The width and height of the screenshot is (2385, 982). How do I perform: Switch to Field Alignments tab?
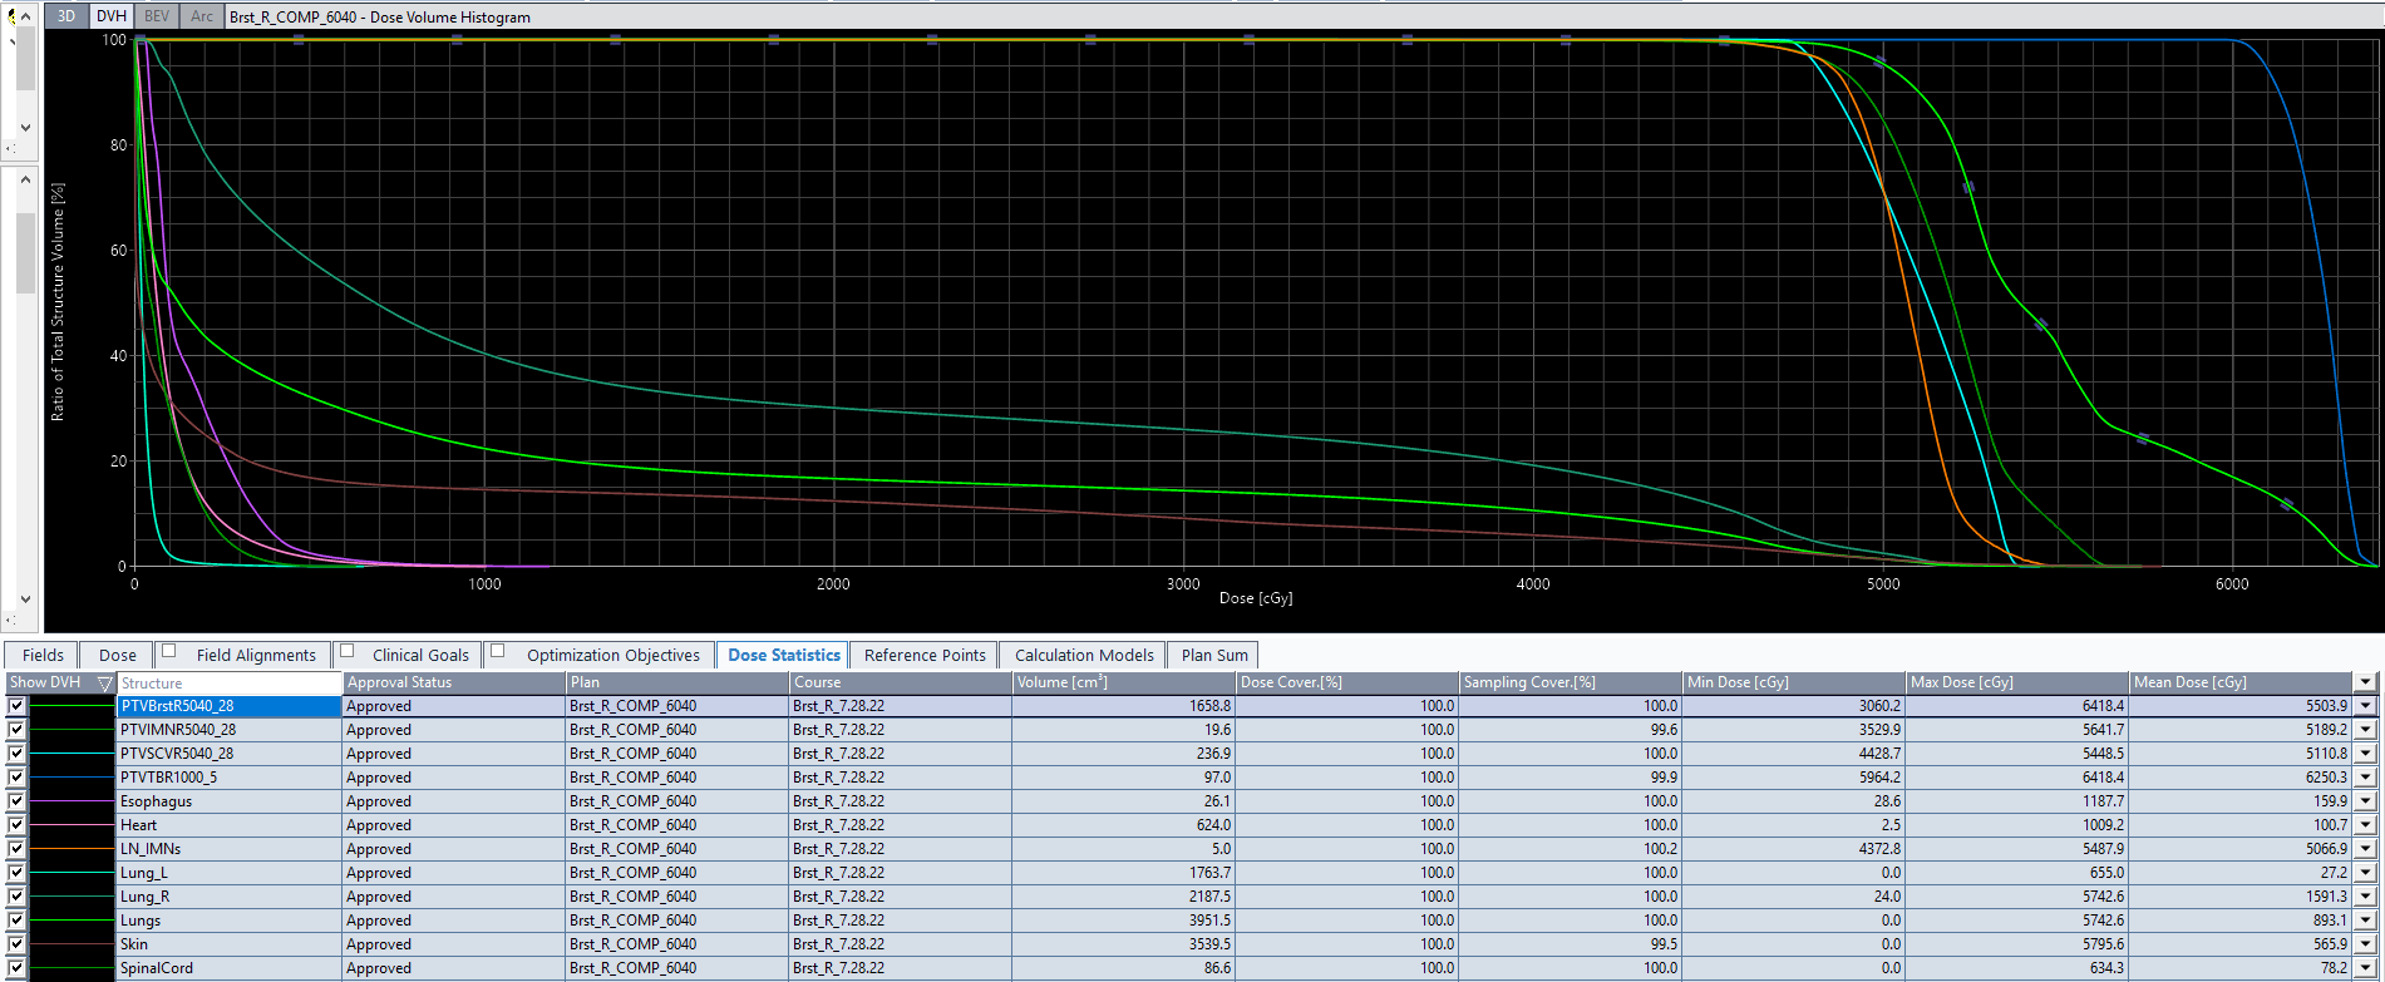[x=255, y=655]
